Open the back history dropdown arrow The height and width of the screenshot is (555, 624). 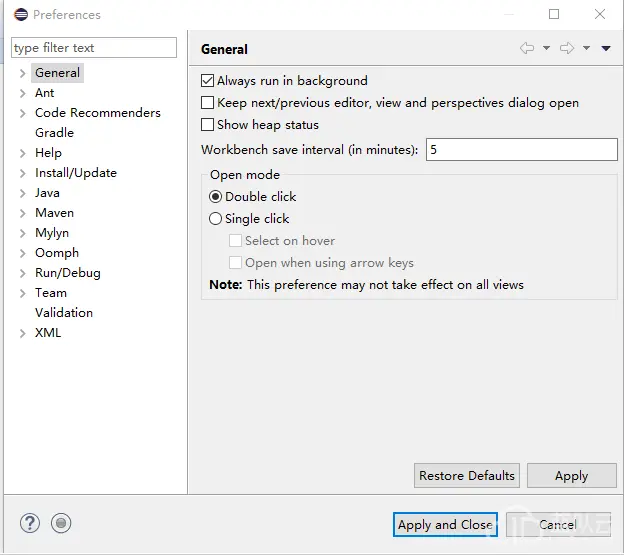546,48
